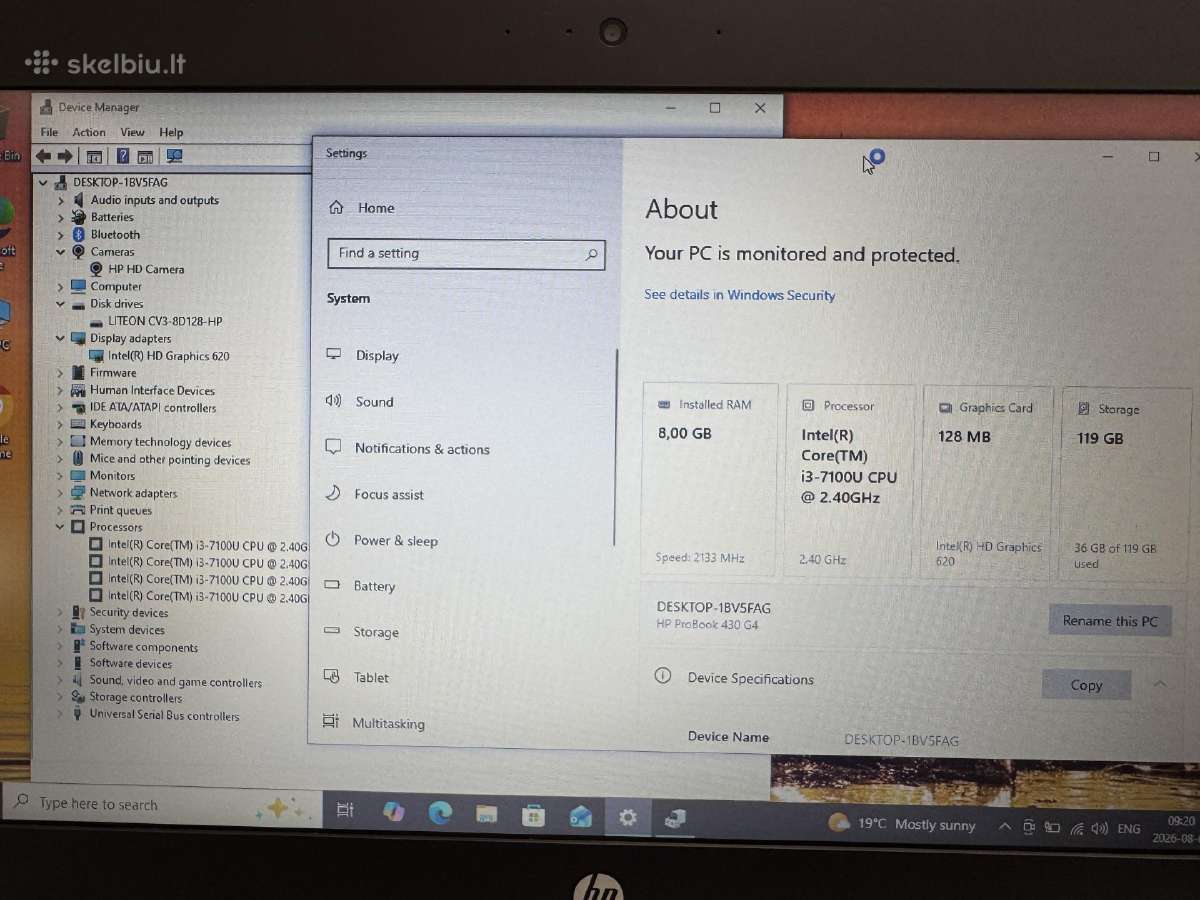
Task: Collapse the Device Specifications section chevron
Action: (1160, 684)
